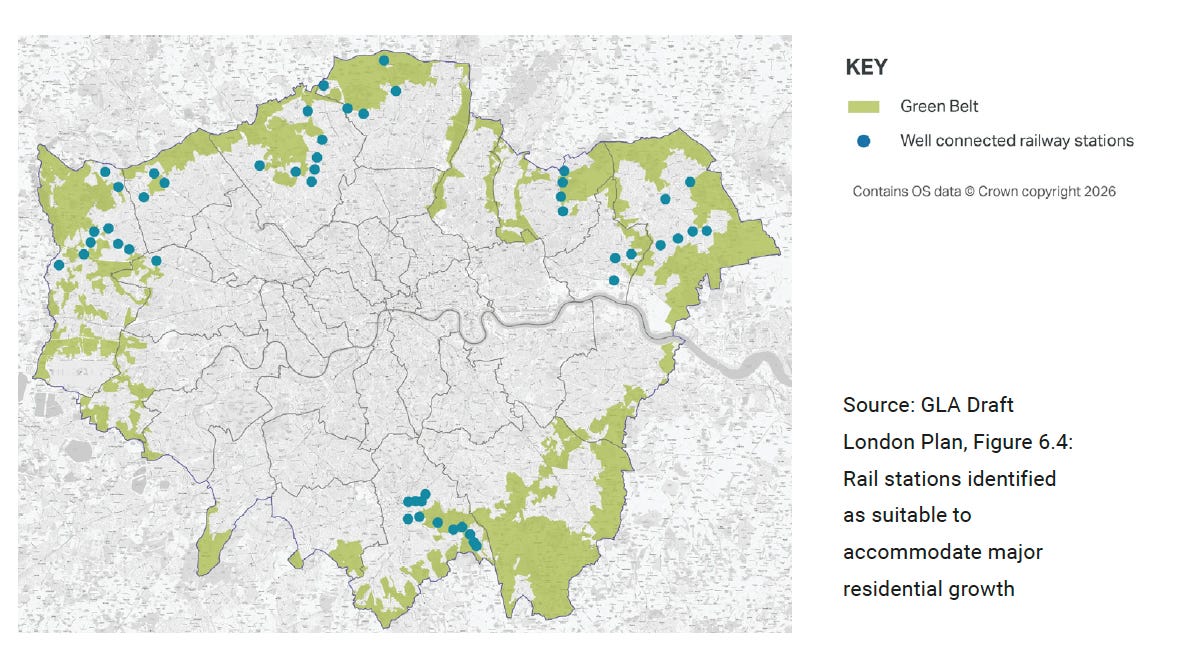The height and width of the screenshot is (664, 1188).
Task: Click the 'residential growth' caption line
Action: click(928, 589)
